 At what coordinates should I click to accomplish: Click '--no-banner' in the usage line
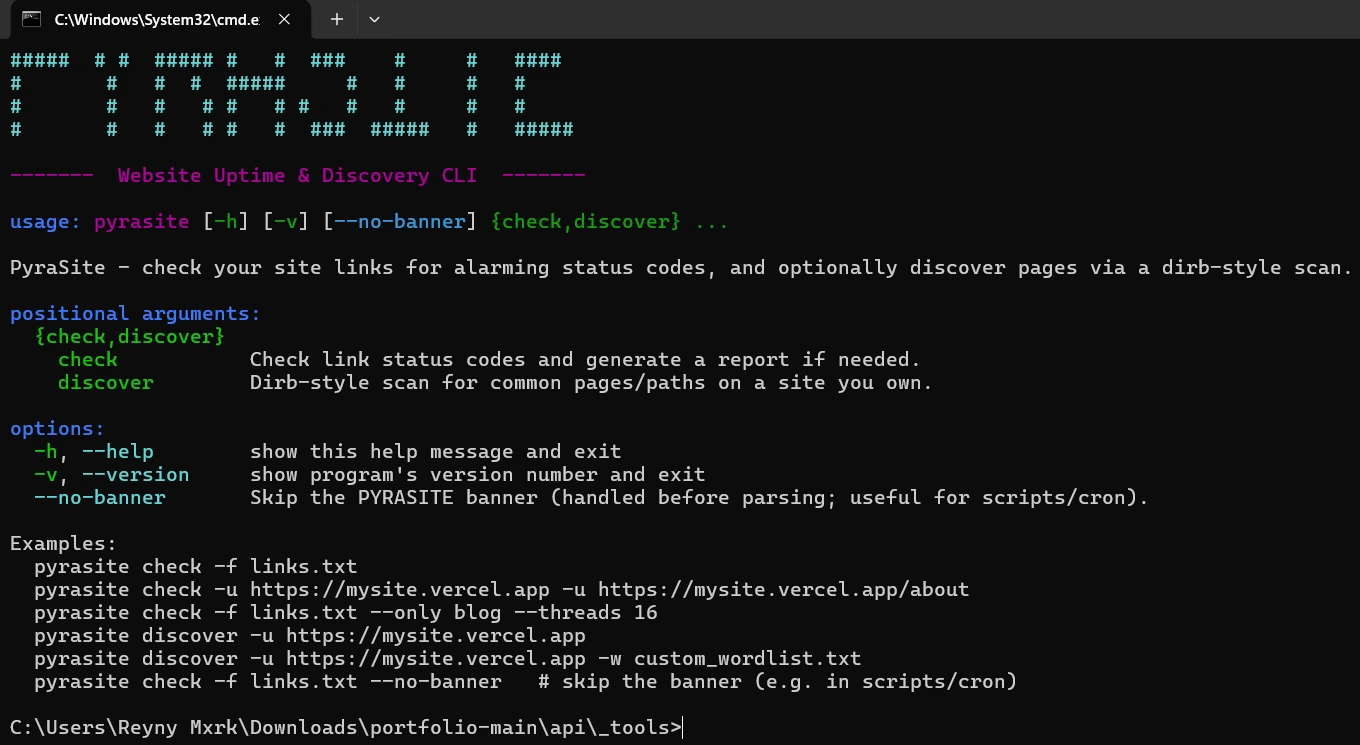click(400, 221)
